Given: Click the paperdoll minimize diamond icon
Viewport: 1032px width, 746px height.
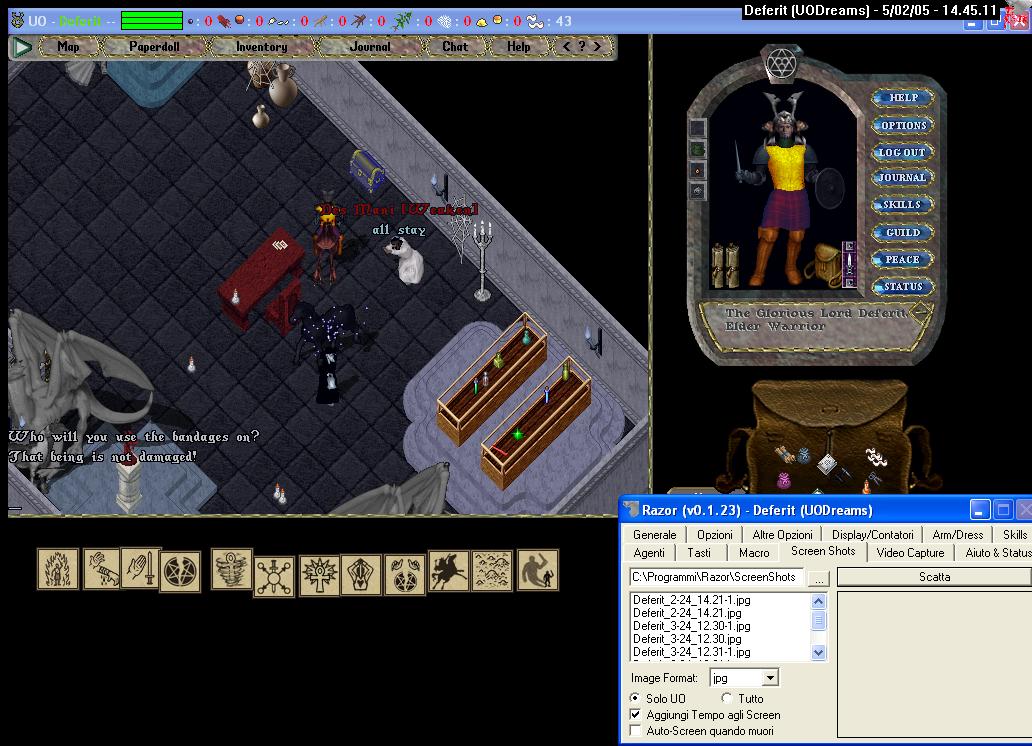Looking at the screenshot, I should (921, 312).
